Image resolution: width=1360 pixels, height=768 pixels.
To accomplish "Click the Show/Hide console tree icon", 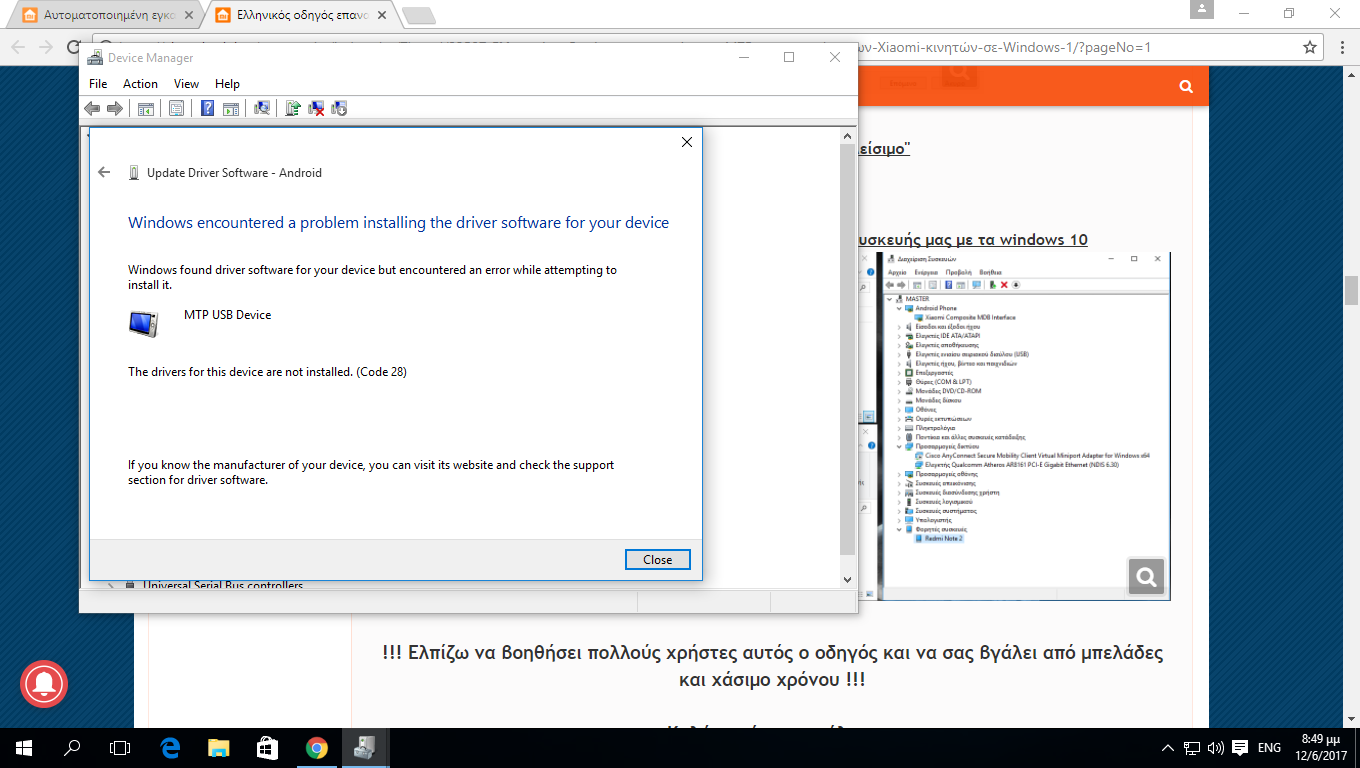I will 146,108.
